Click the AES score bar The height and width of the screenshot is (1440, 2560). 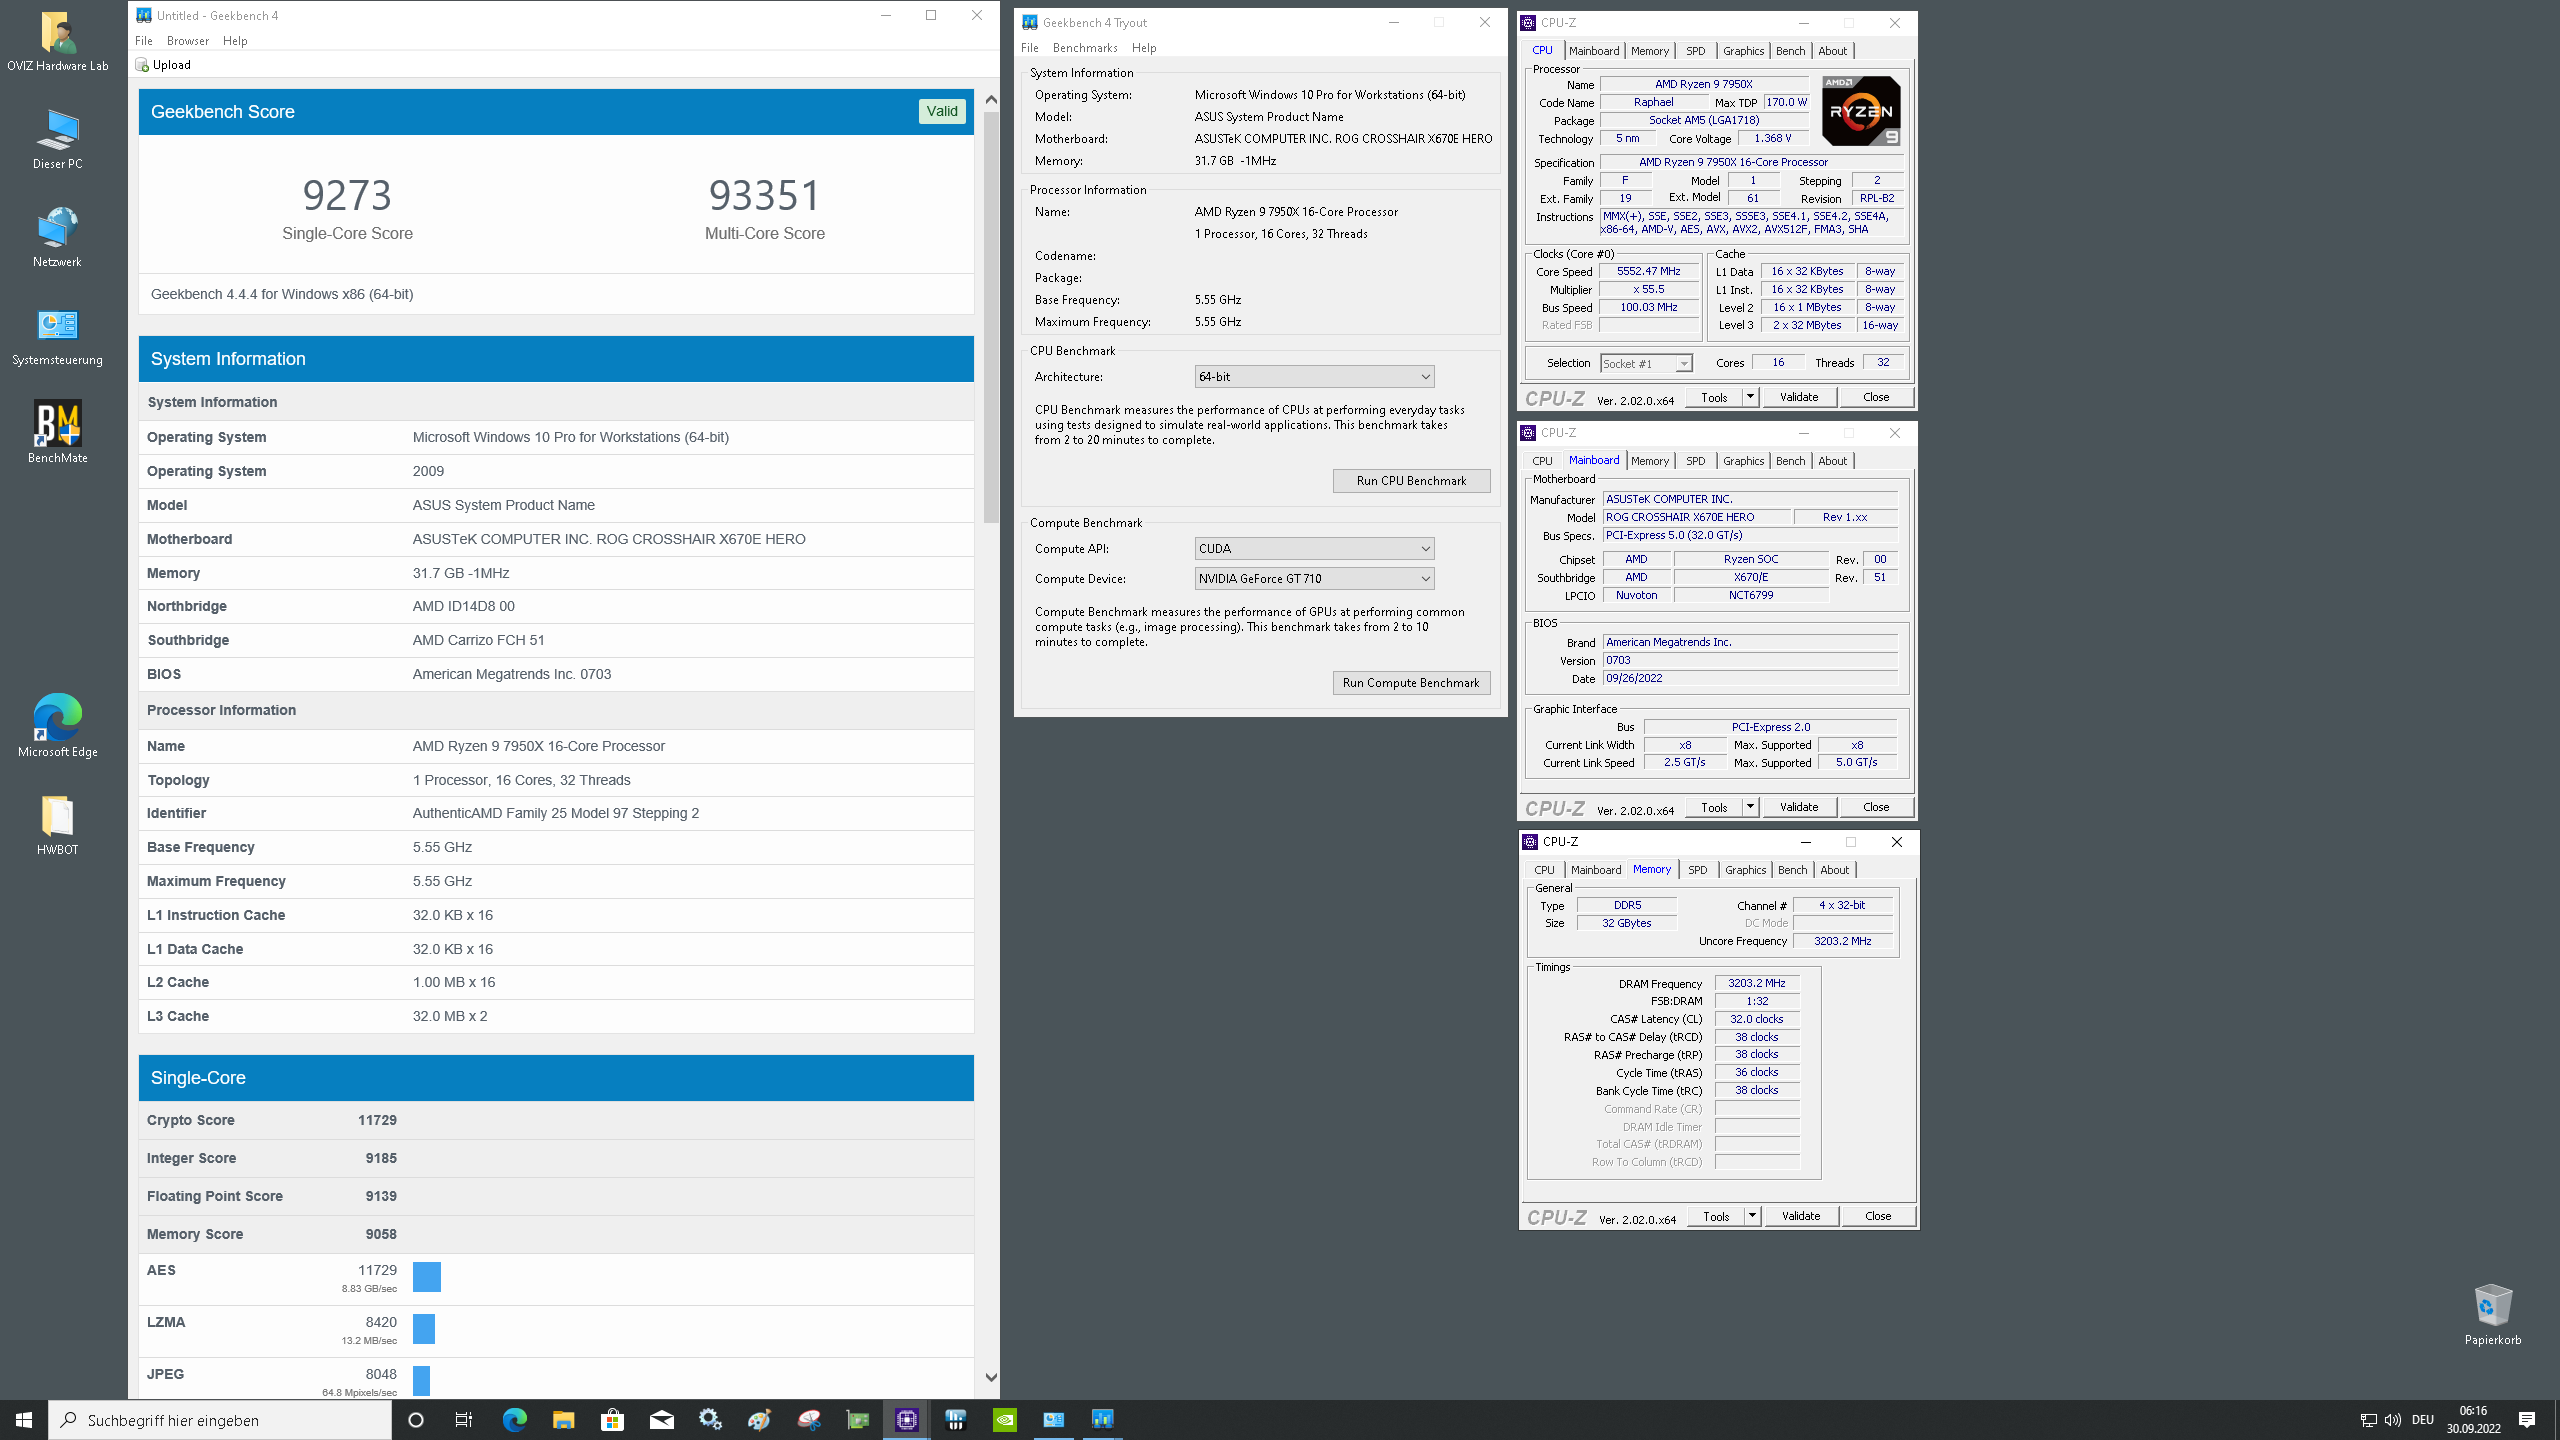pos(427,1277)
